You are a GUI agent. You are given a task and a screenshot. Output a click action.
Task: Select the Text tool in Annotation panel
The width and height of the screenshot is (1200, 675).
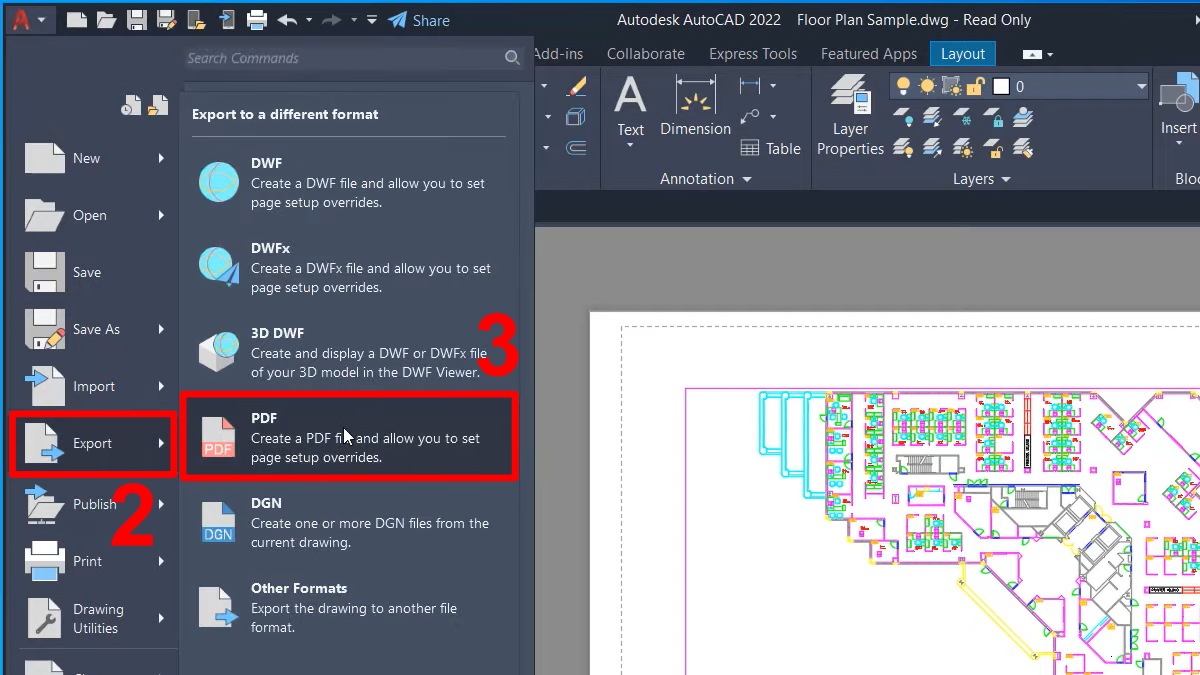pos(630,106)
